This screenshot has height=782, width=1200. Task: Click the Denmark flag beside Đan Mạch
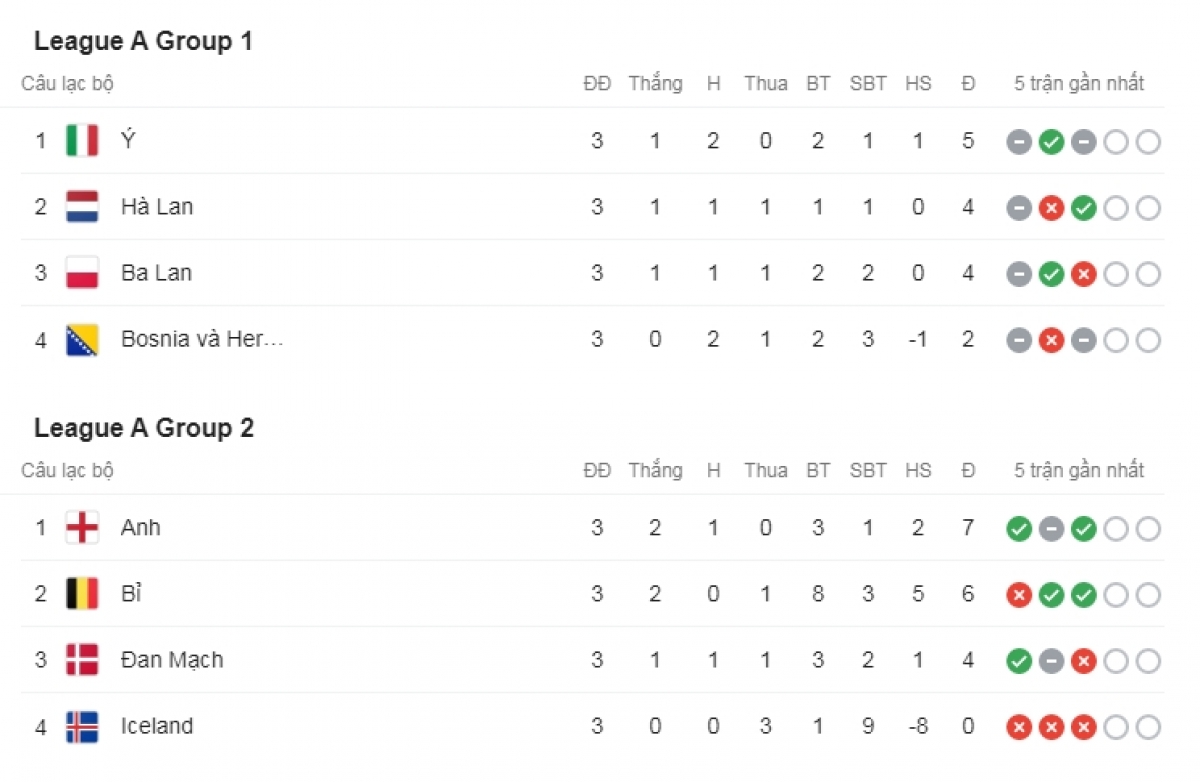(82, 660)
